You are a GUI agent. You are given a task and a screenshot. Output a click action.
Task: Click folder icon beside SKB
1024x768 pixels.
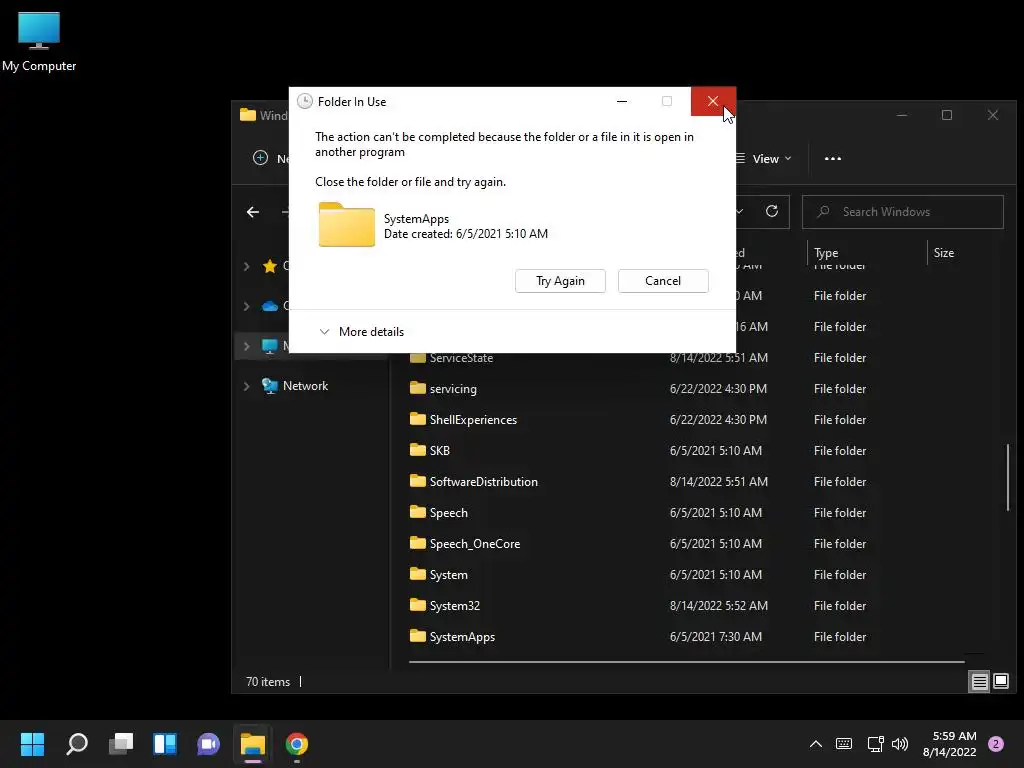click(417, 450)
